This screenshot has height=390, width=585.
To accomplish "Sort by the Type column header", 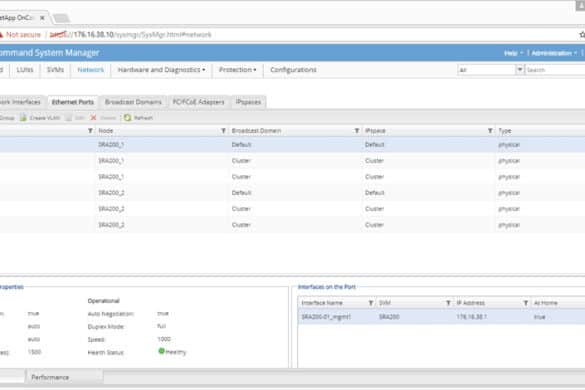I will [505, 131].
